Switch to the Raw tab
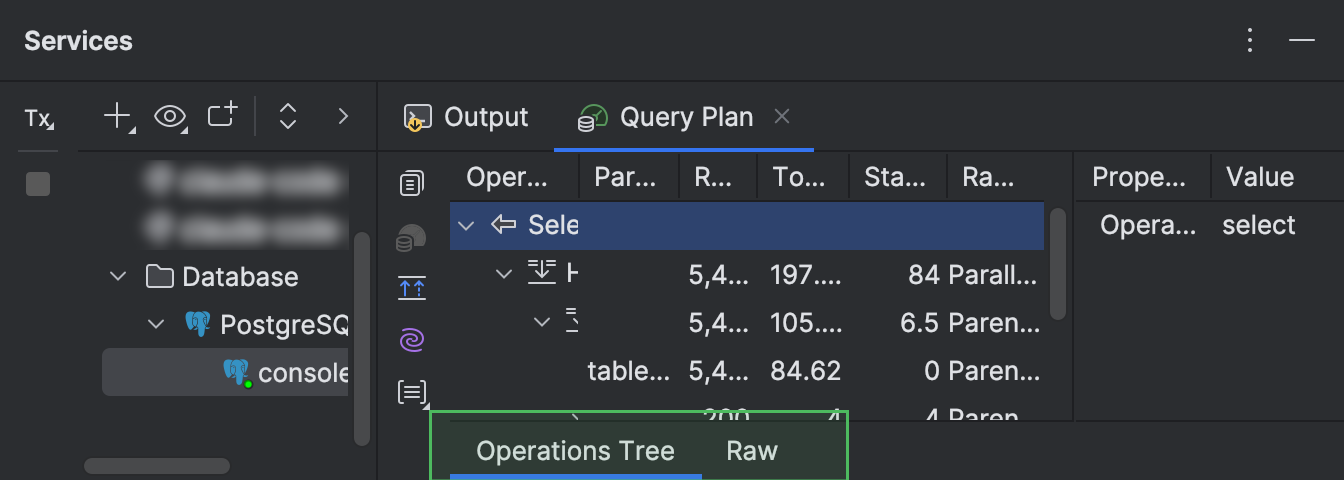 pos(752,451)
